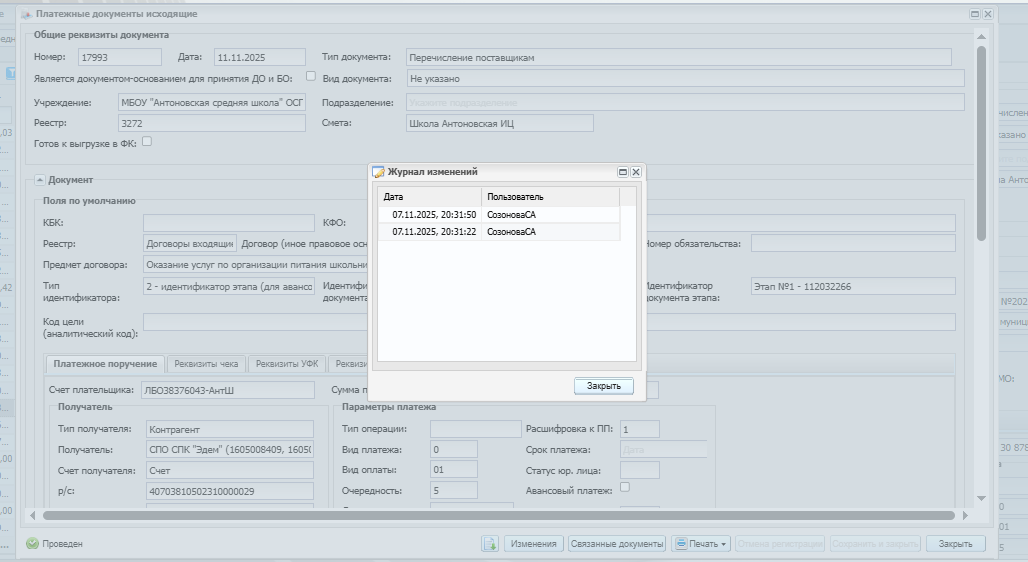Click the Вид оплаты field with 01
1028x562 pixels.
pos(454,470)
